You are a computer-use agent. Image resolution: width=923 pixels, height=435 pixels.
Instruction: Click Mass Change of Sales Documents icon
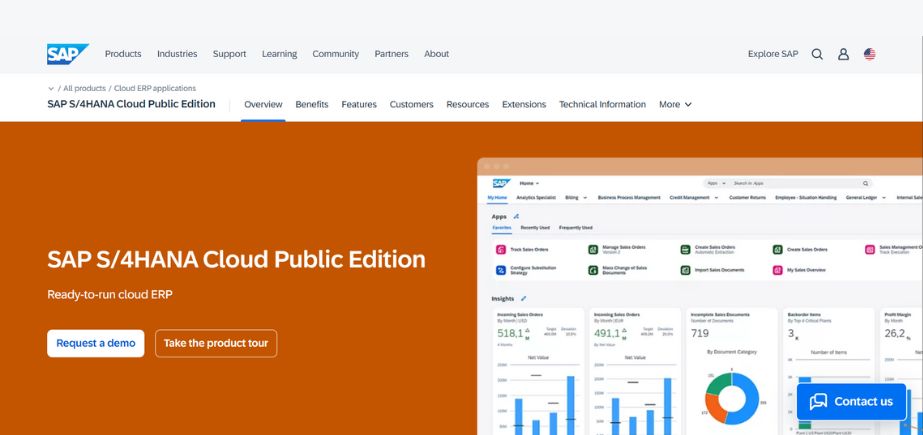593,270
